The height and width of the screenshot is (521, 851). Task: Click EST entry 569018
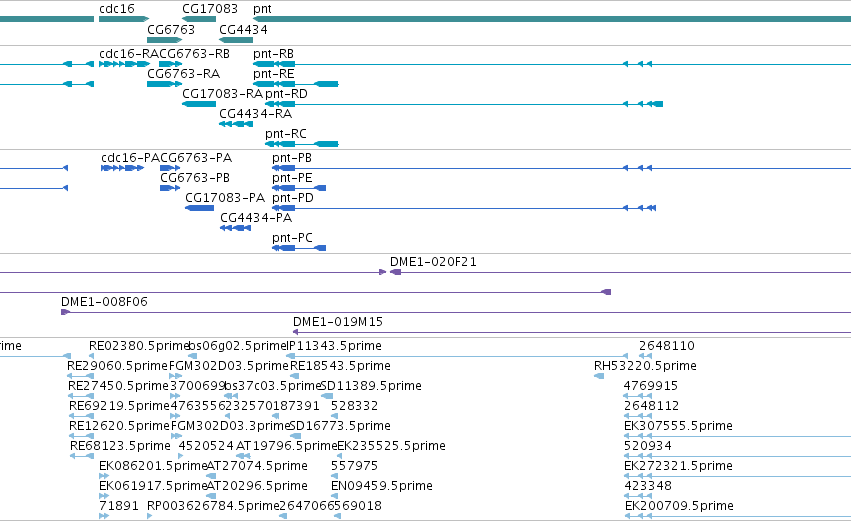coord(358,507)
